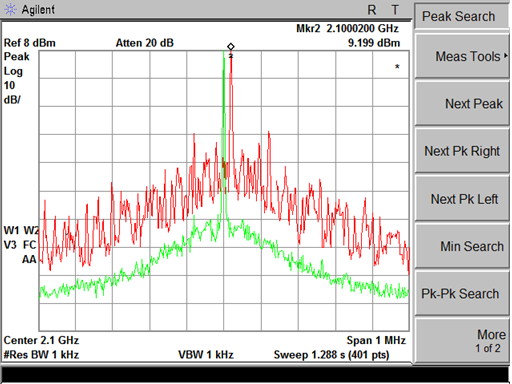Click the R remote indicator
The height and width of the screenshot is (384, 512).
coord(372,10)
